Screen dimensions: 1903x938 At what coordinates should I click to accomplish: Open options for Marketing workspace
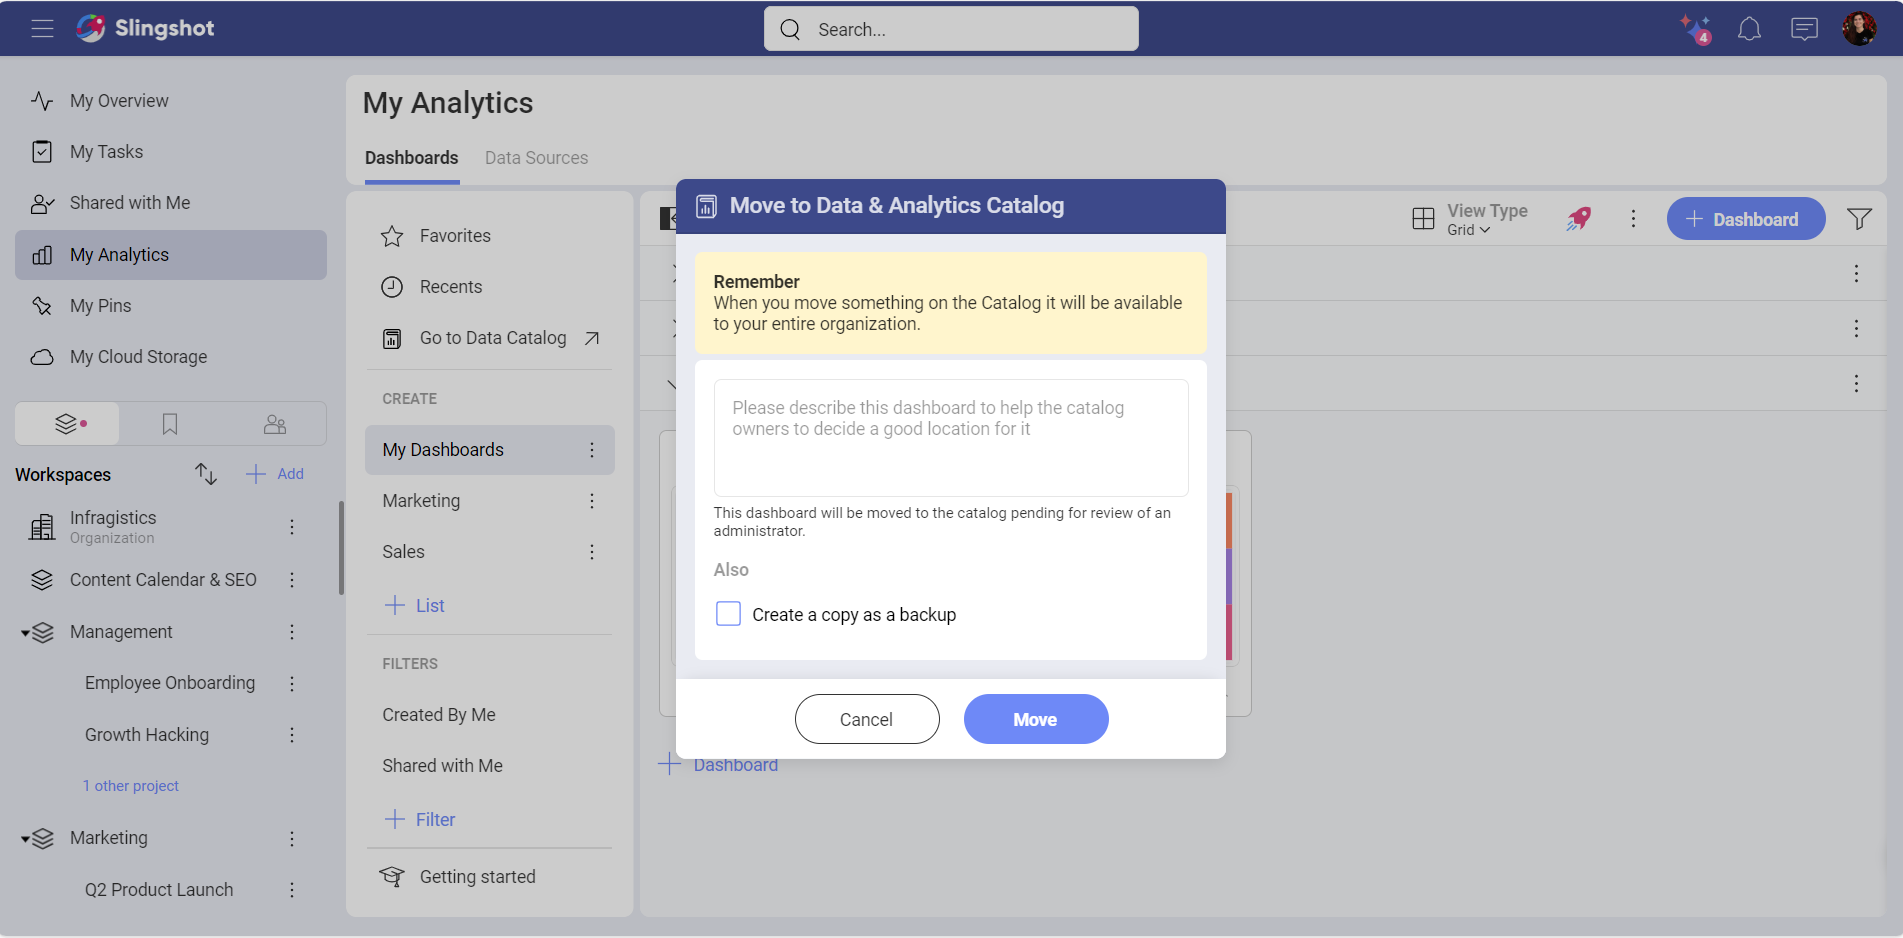point(292,839)
